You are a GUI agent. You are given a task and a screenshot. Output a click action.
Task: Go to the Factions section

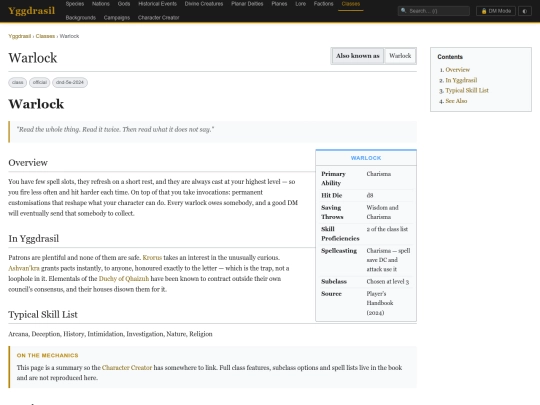(323, 4)
